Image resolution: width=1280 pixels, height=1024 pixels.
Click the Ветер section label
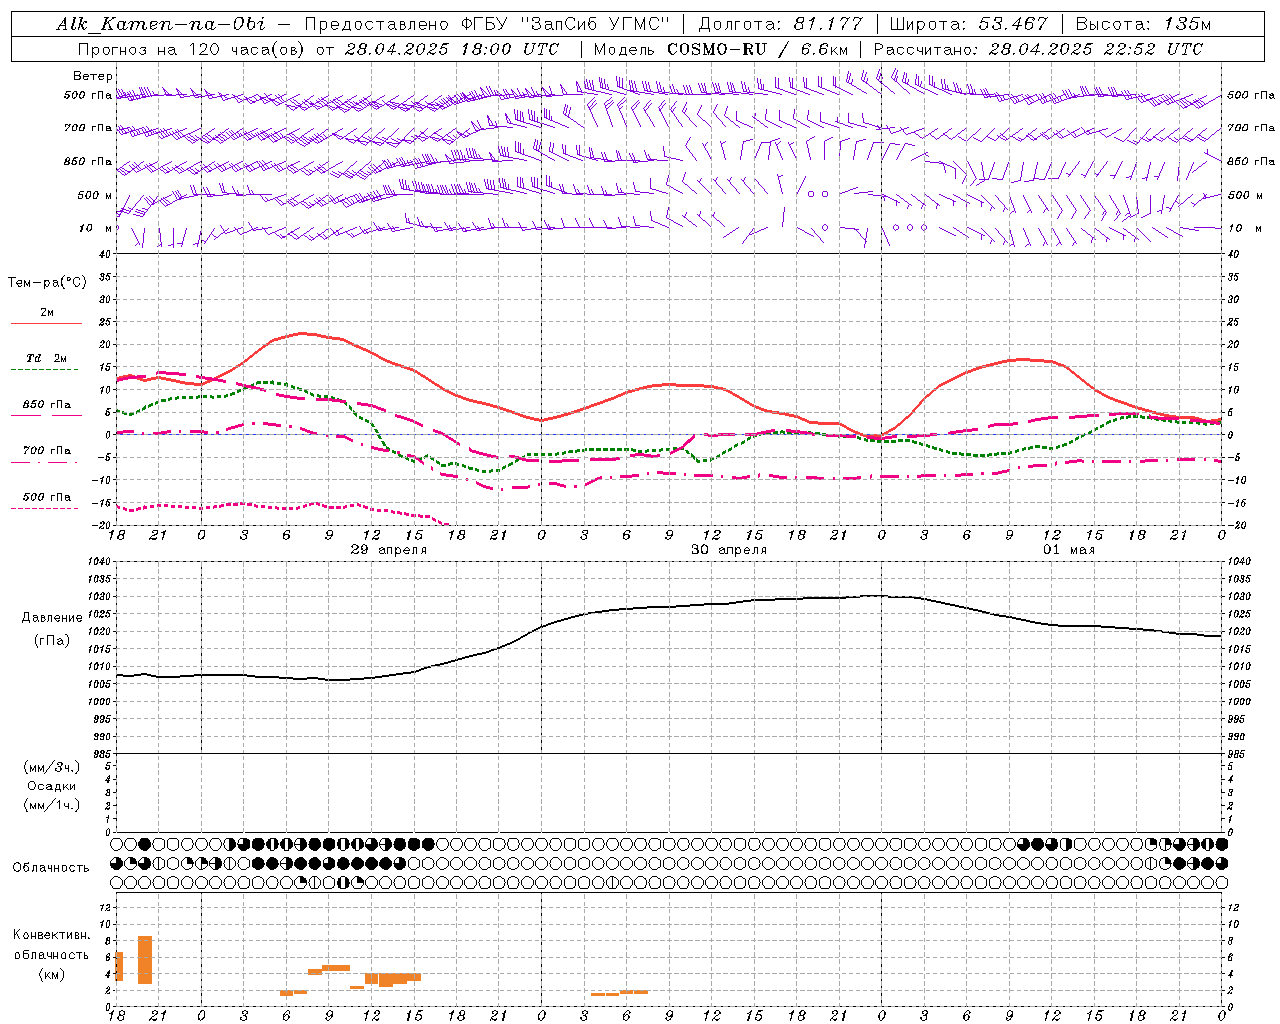point(93,76)
